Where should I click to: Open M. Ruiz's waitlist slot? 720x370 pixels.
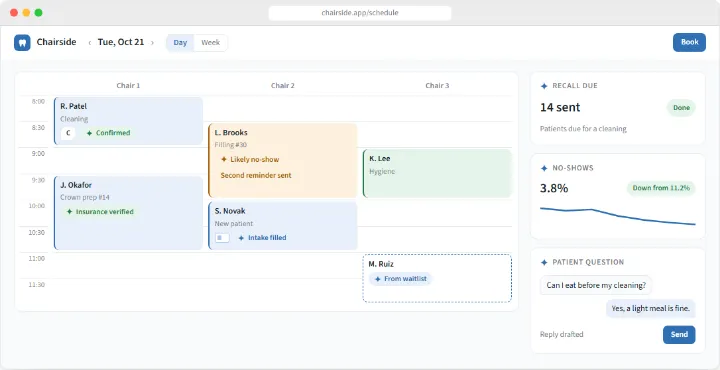(437, 278)
